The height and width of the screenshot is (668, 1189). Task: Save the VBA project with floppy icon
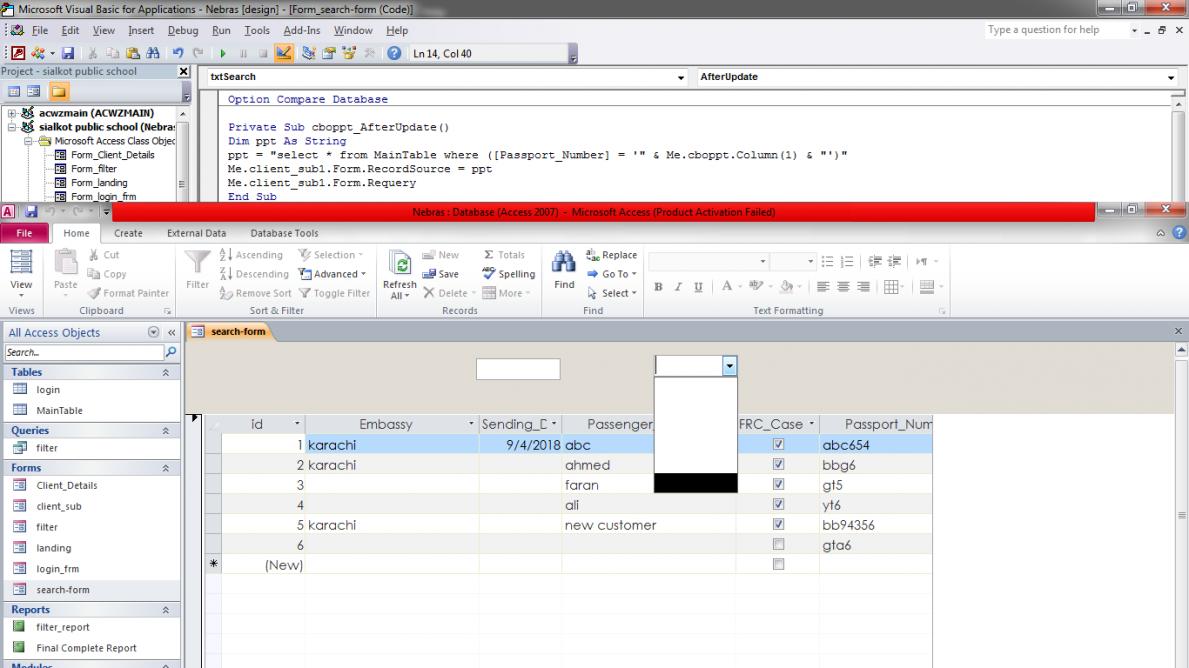click(67, 53)
